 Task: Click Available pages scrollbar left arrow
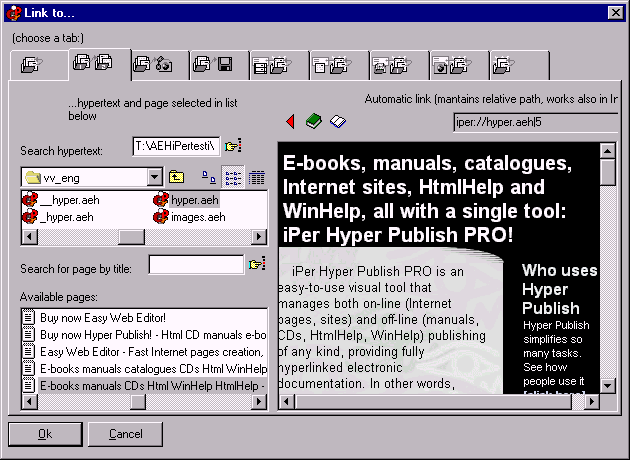(29, 401)
